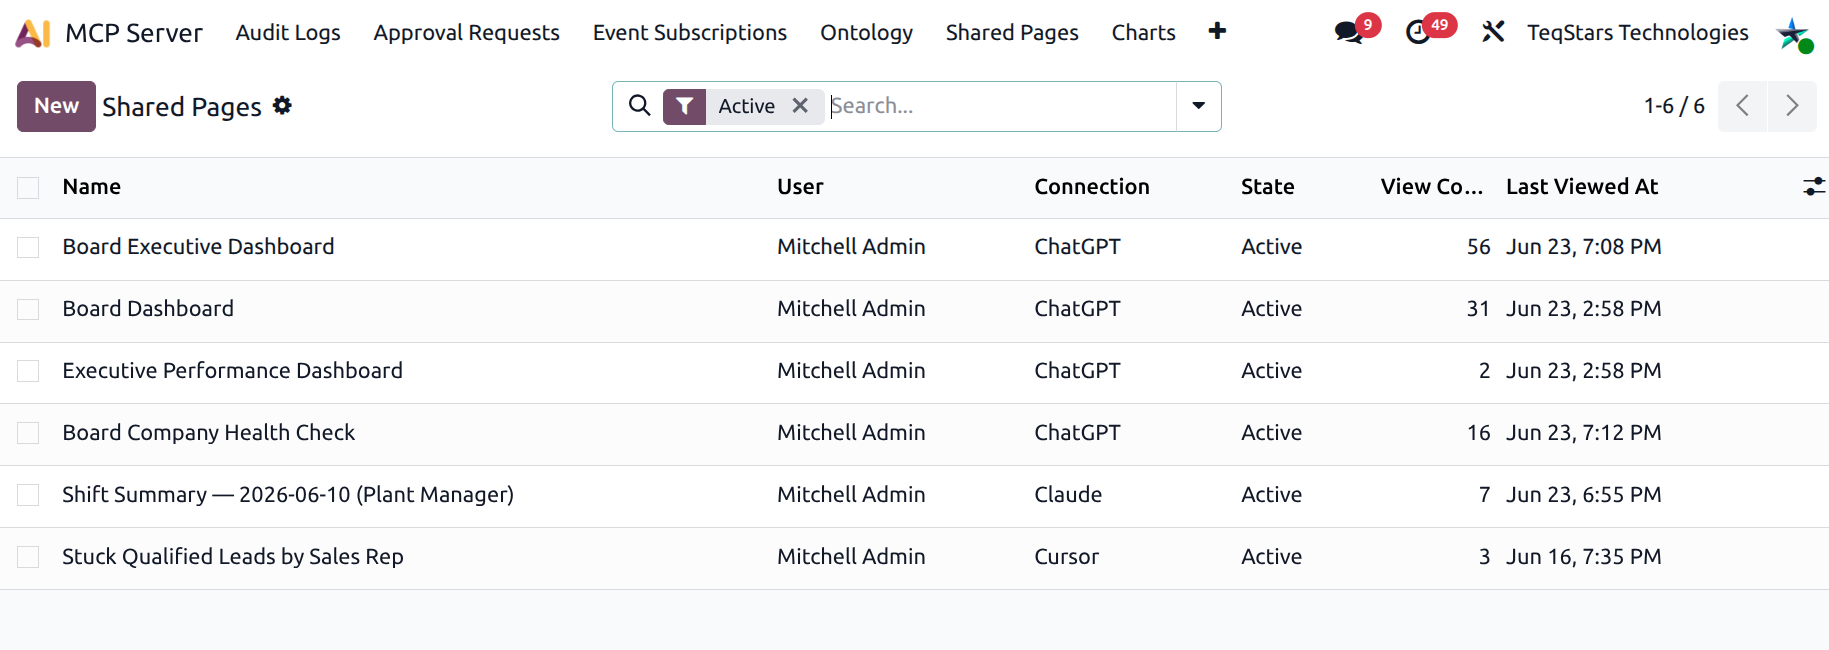Open the Executive Performance Dashboard record
The width and height of the screenshot is (1829, 650).
pyautogui.click(x=232, y=371)
